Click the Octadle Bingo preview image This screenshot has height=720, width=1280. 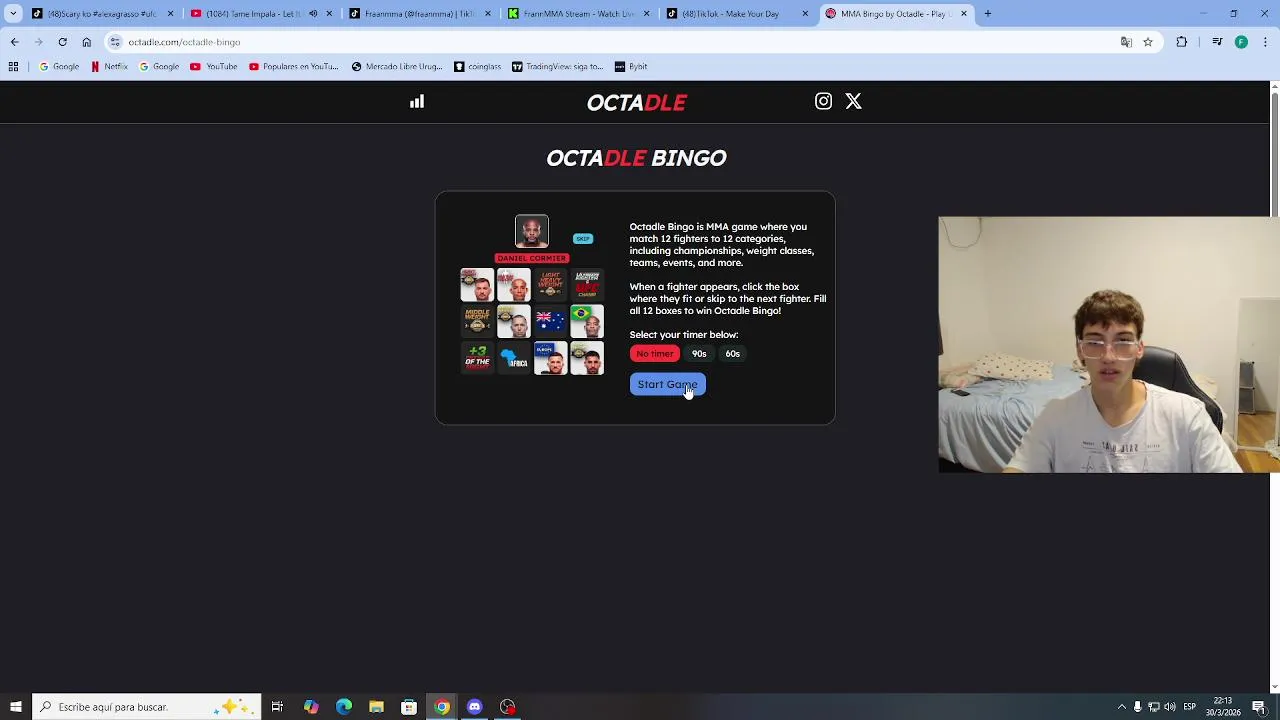[x=532, y=295]
